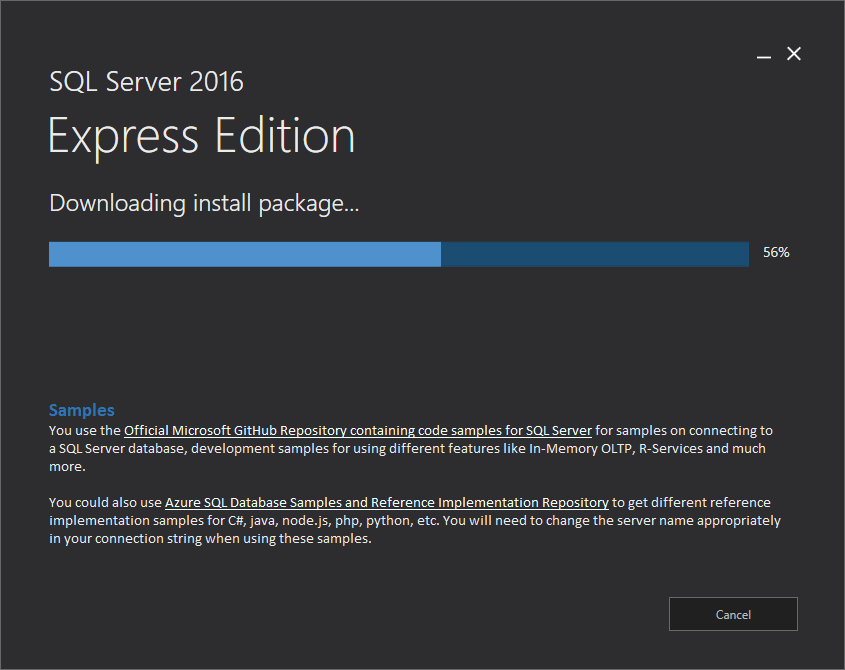The width and height of the screenshot is (845, 670).
Task: Click the filled portion of the progress bar
Action: 245,254
